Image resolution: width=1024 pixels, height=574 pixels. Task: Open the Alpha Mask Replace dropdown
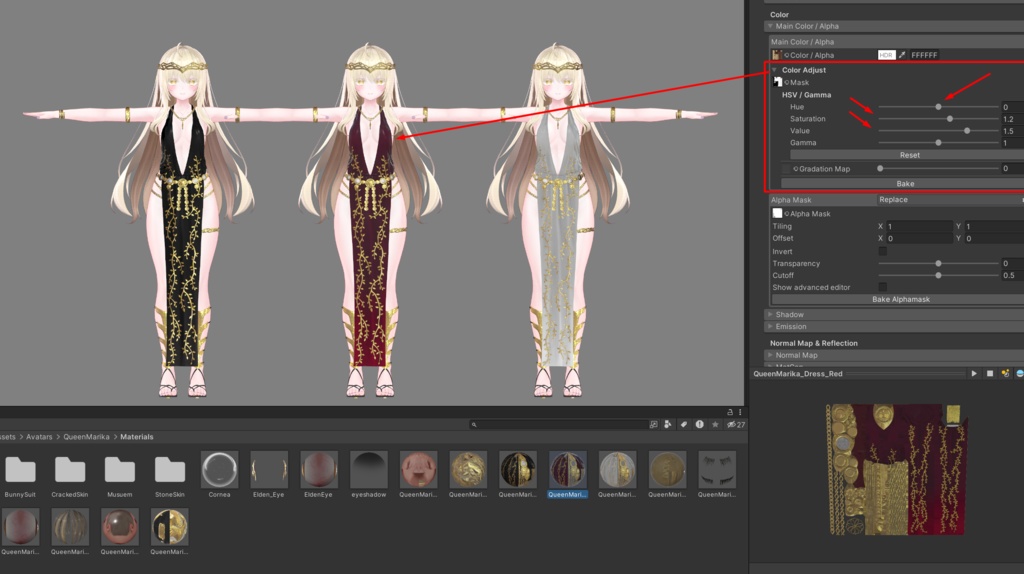[950, 200]
